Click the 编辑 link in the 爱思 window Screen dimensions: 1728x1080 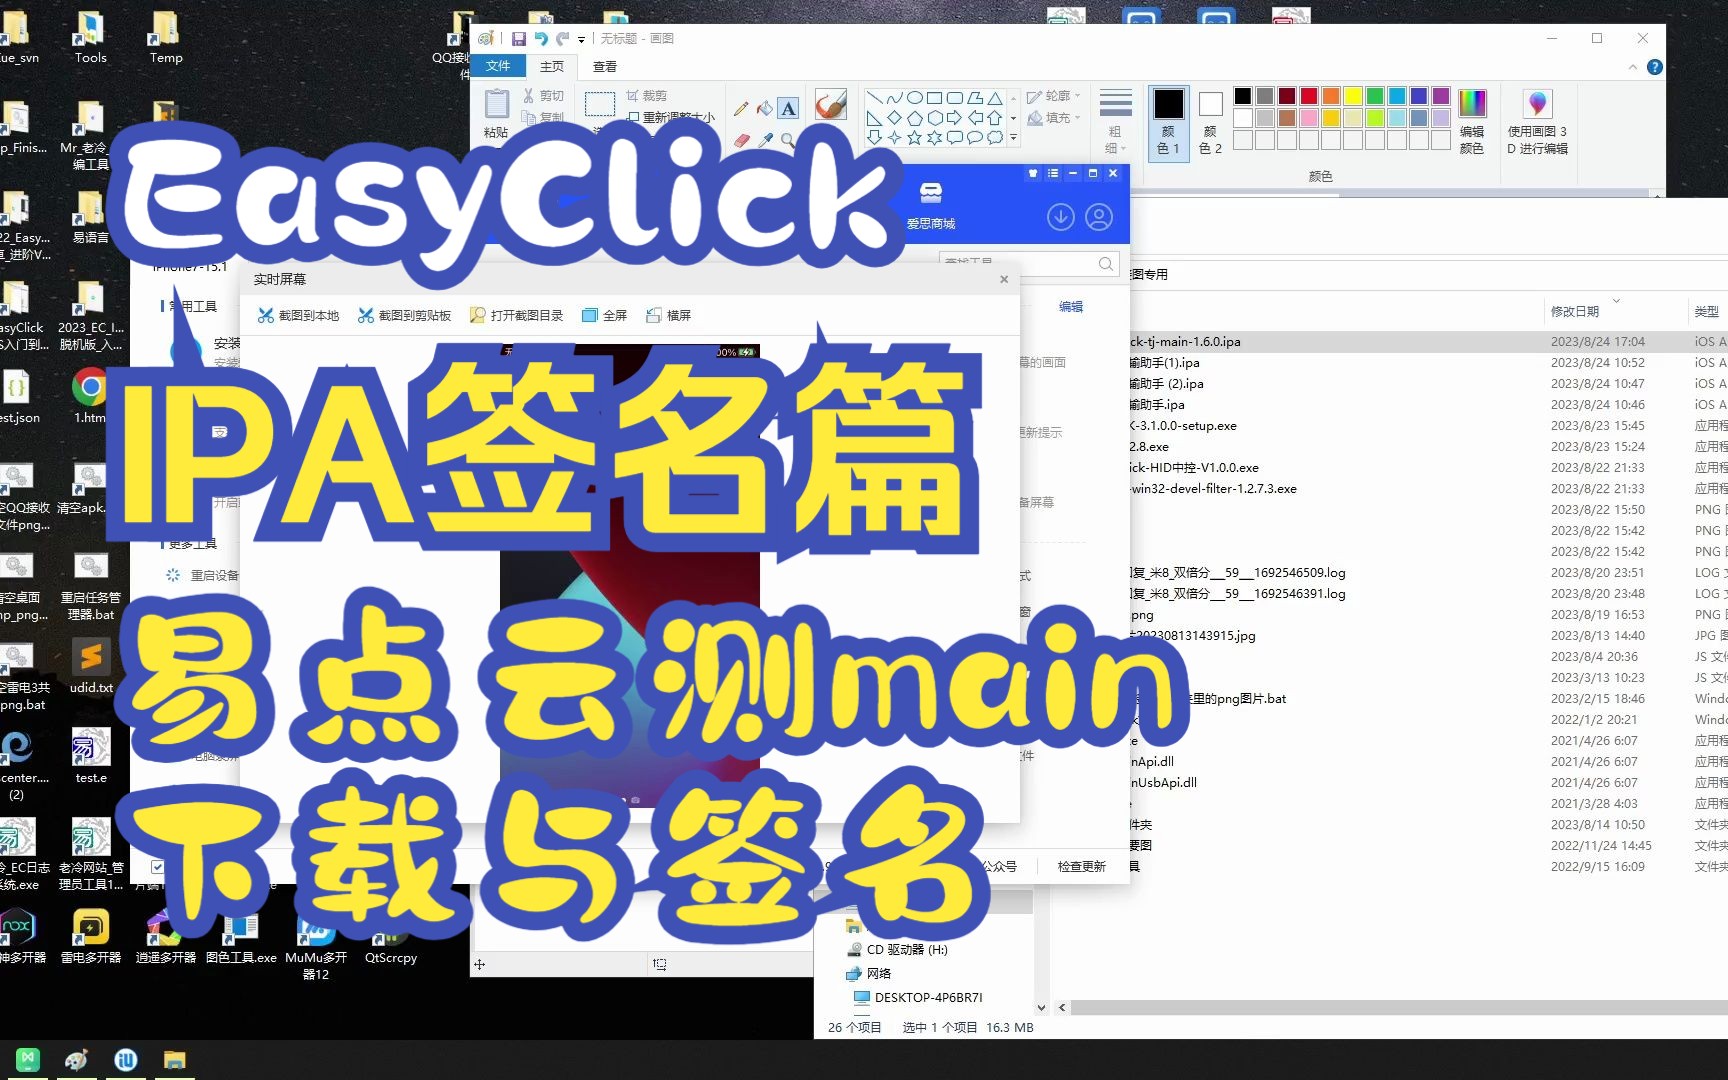pyautogui.click(x=1071, y=307)
